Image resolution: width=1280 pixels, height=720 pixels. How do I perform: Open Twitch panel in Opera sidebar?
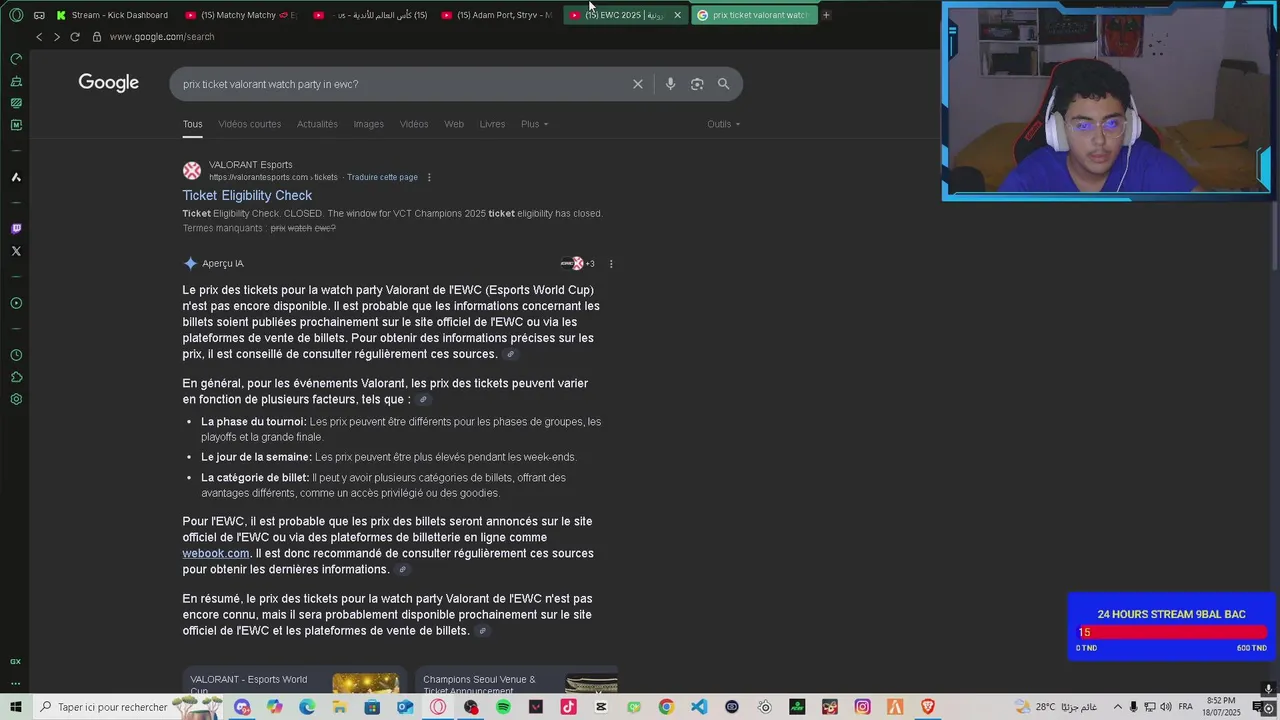pos(16,229)
